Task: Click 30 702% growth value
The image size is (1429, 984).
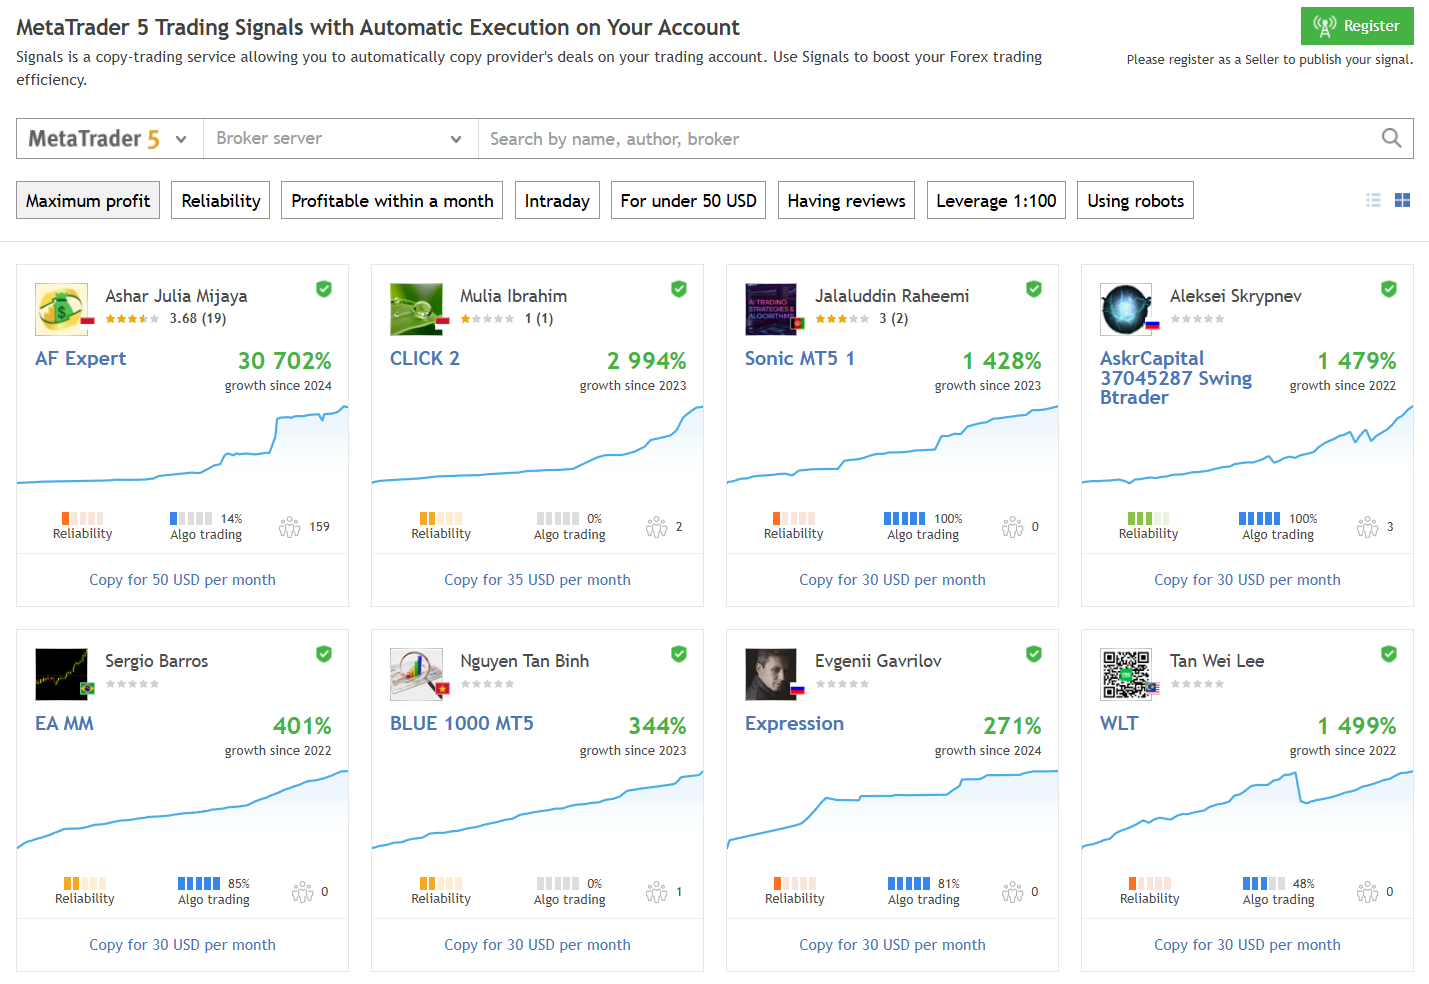Action: click(x=284, y=360)
